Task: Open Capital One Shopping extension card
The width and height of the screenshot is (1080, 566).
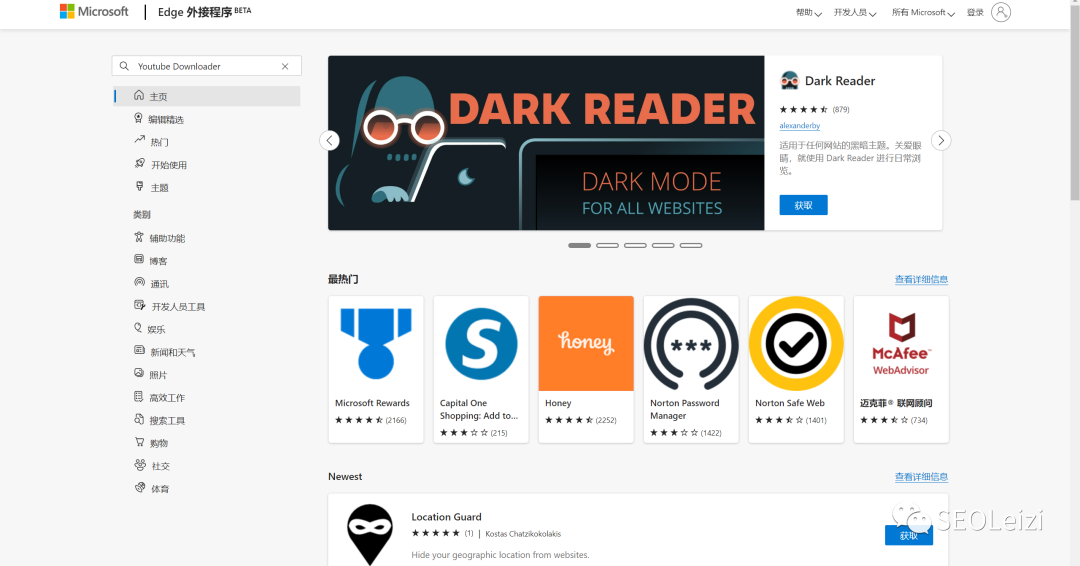Action: (481, 370)
